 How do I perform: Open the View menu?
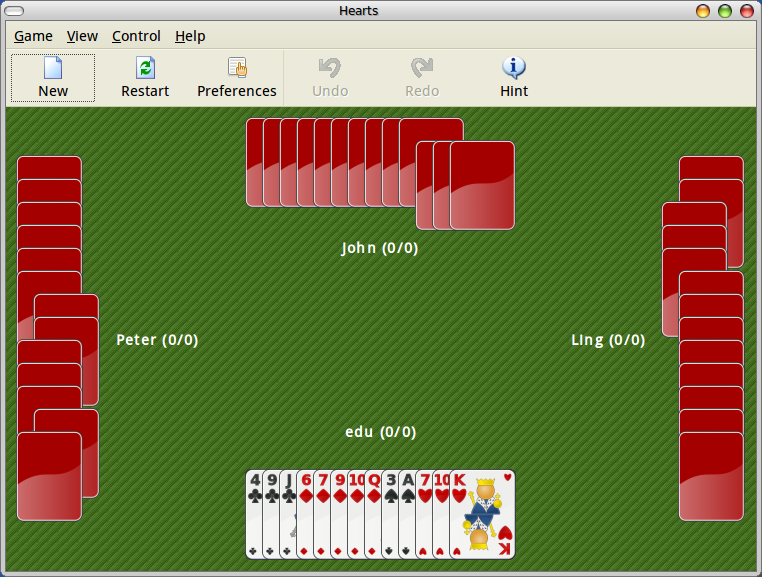(x=82, y=36)
